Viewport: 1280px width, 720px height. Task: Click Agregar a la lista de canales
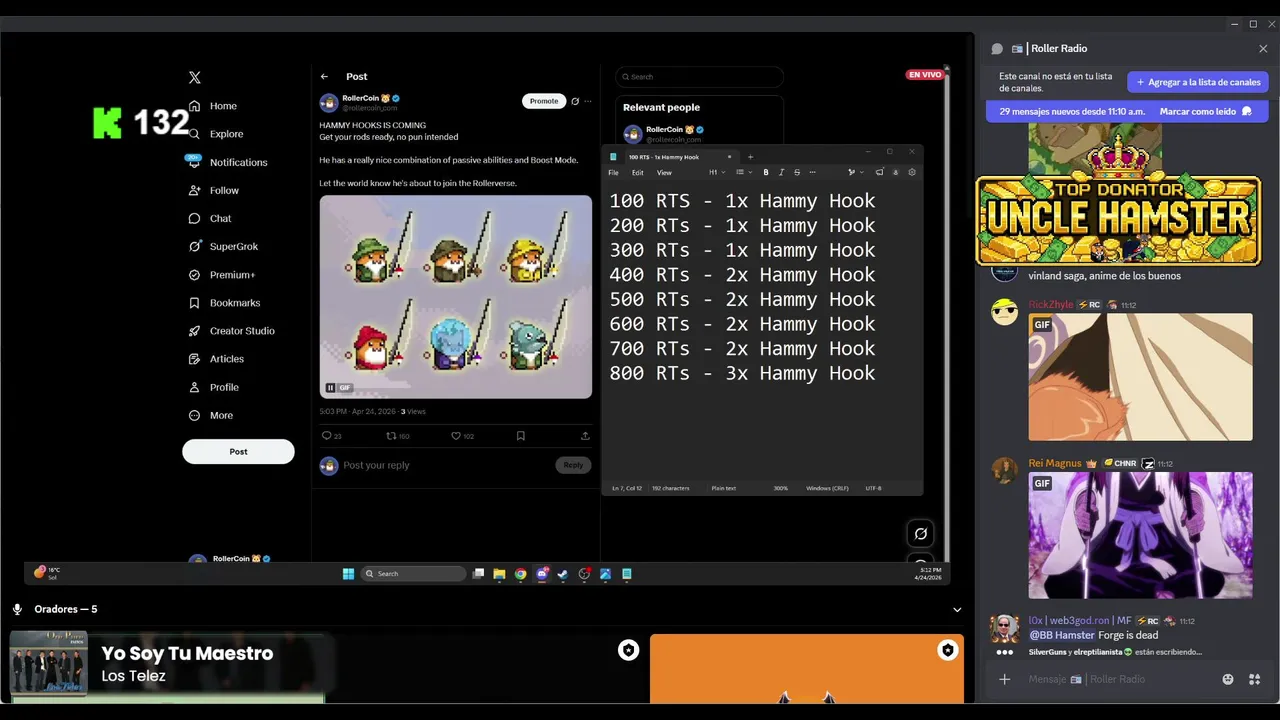[1198, 82]
